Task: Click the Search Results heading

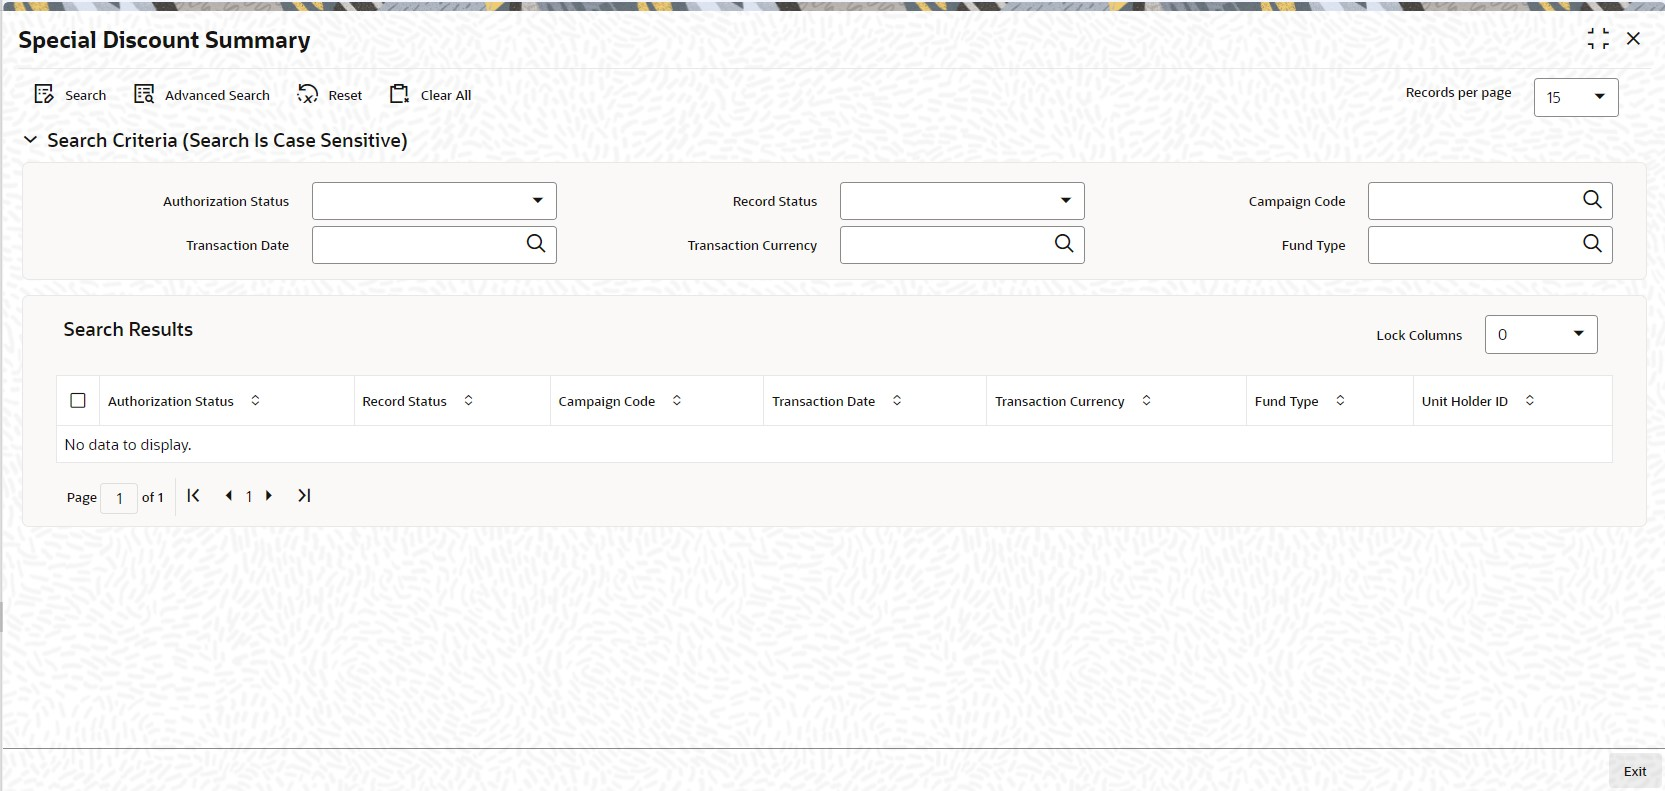Action: (x=128, y=329)
